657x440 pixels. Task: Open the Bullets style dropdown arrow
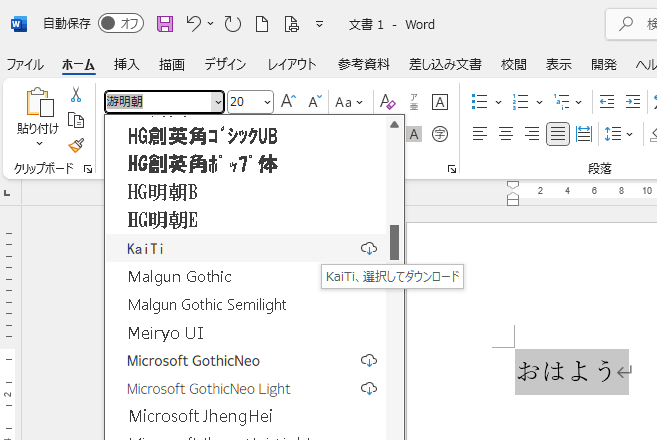pos(498,102)
